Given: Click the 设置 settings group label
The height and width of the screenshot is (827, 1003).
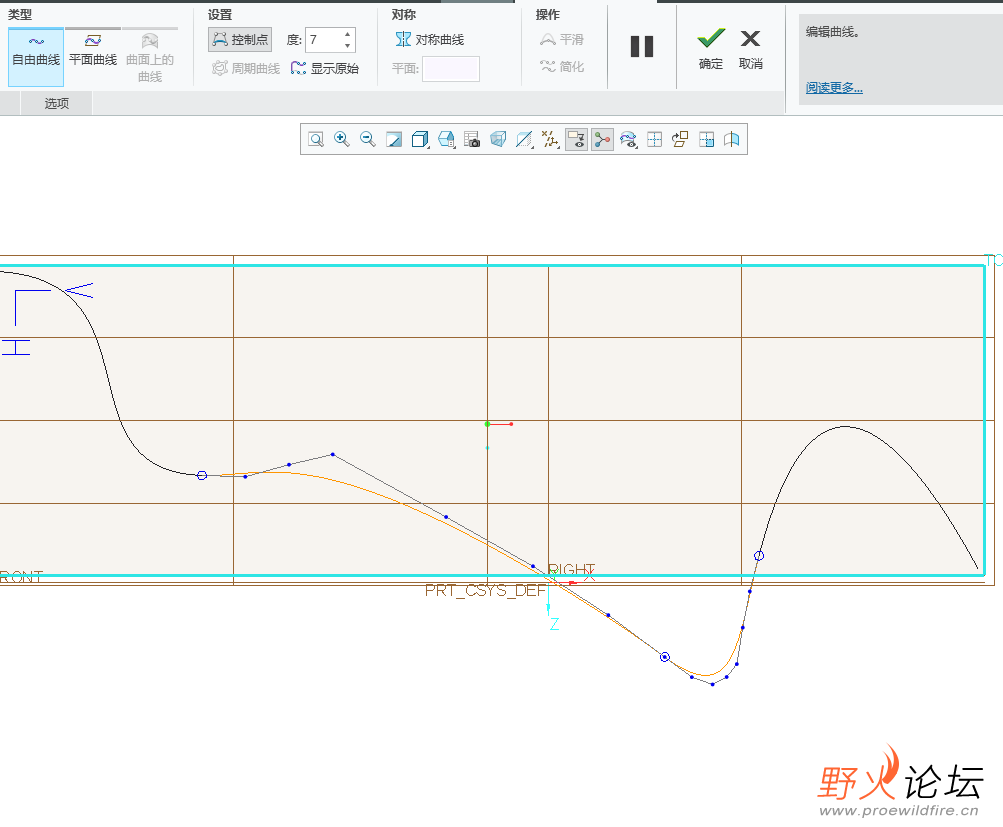Looking at the screenshot, I should click(x=219, y=15).
